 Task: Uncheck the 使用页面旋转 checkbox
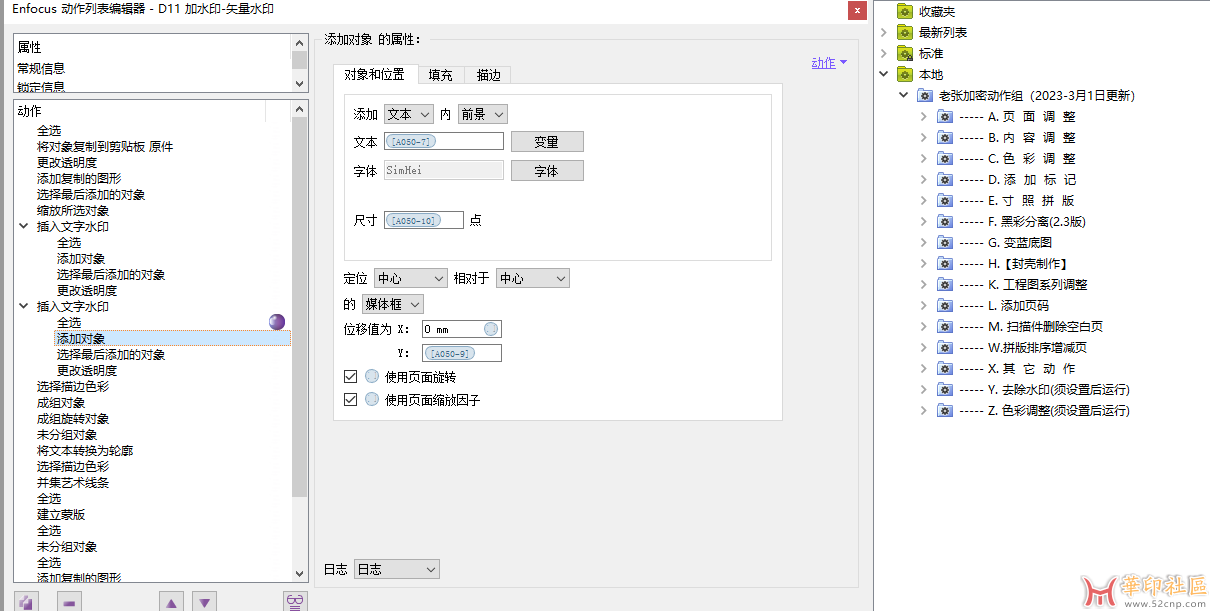click(x=350, y=377)
